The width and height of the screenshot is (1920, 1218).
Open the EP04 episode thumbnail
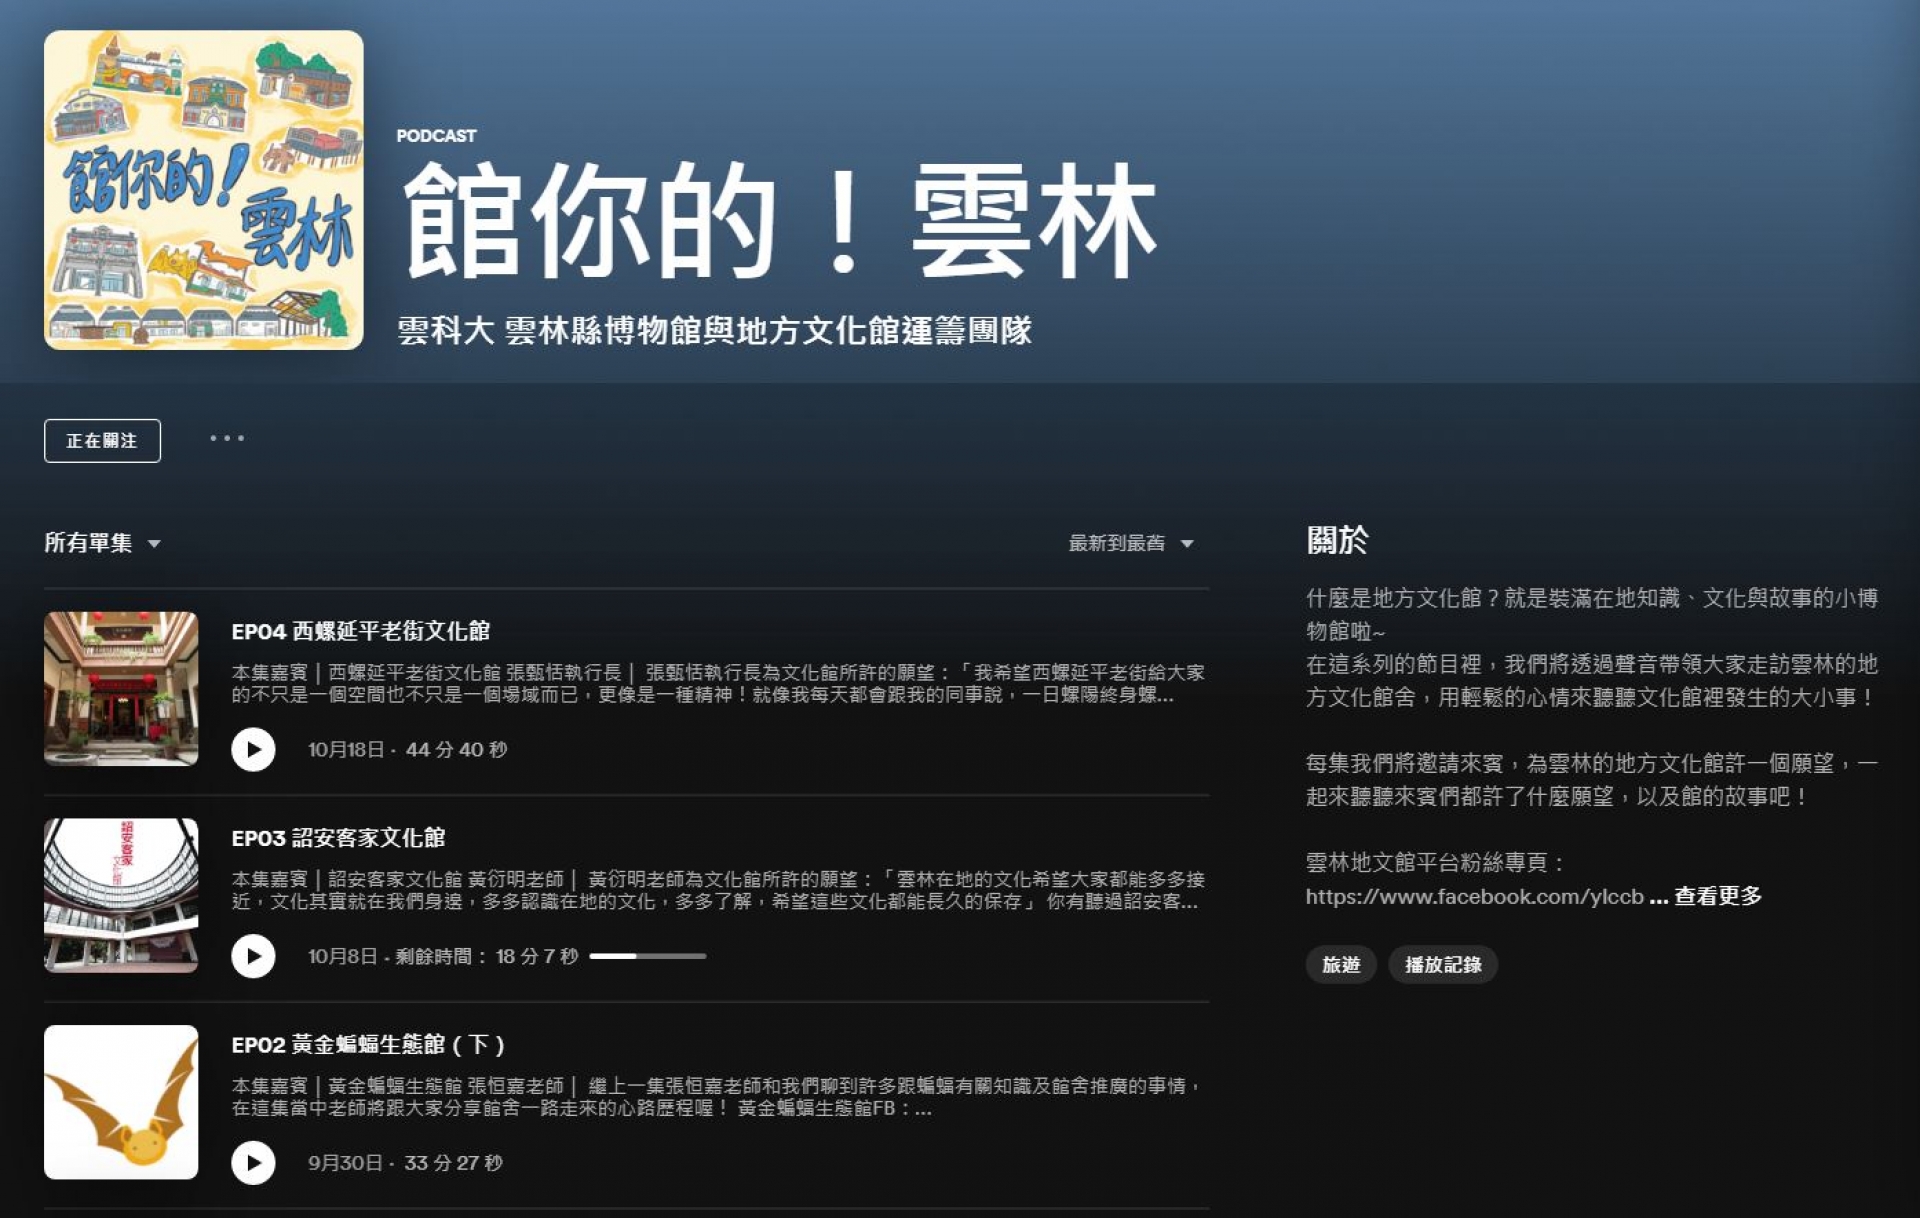pos(121,689)
